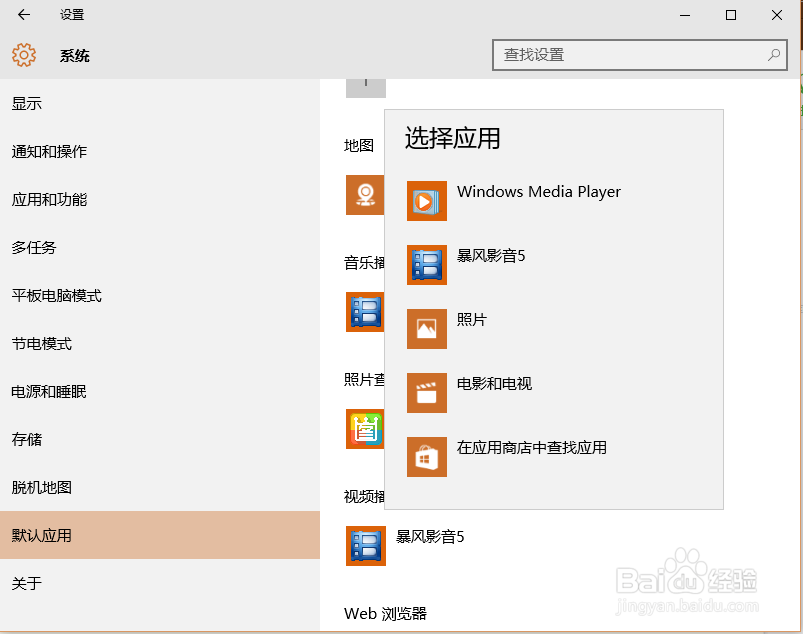Click the 暴风影音5 label of the video player default
803x634 pixels.
coord(430,537)
